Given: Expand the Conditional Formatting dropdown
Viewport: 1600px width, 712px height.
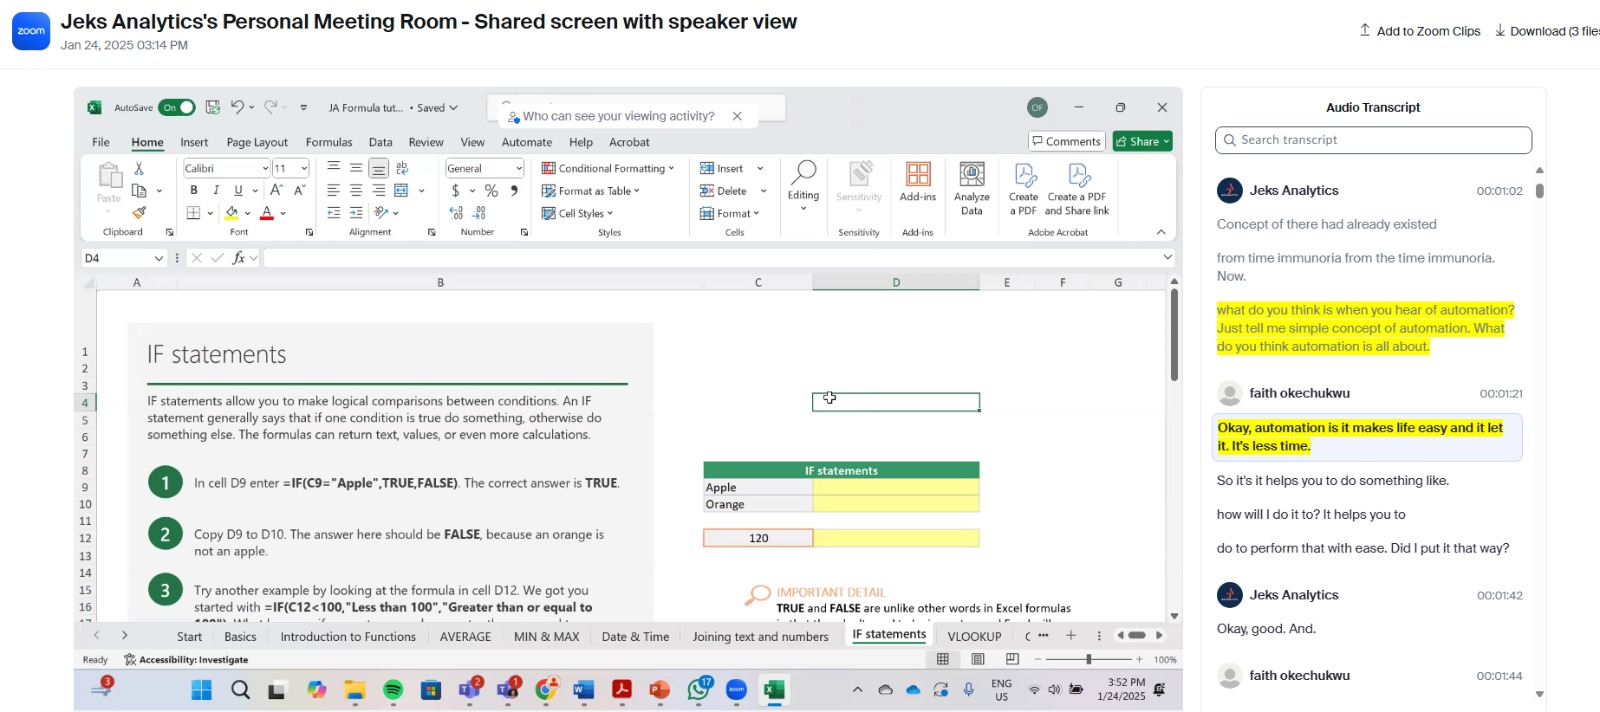Looking at the screenshot, I should 608,168.
